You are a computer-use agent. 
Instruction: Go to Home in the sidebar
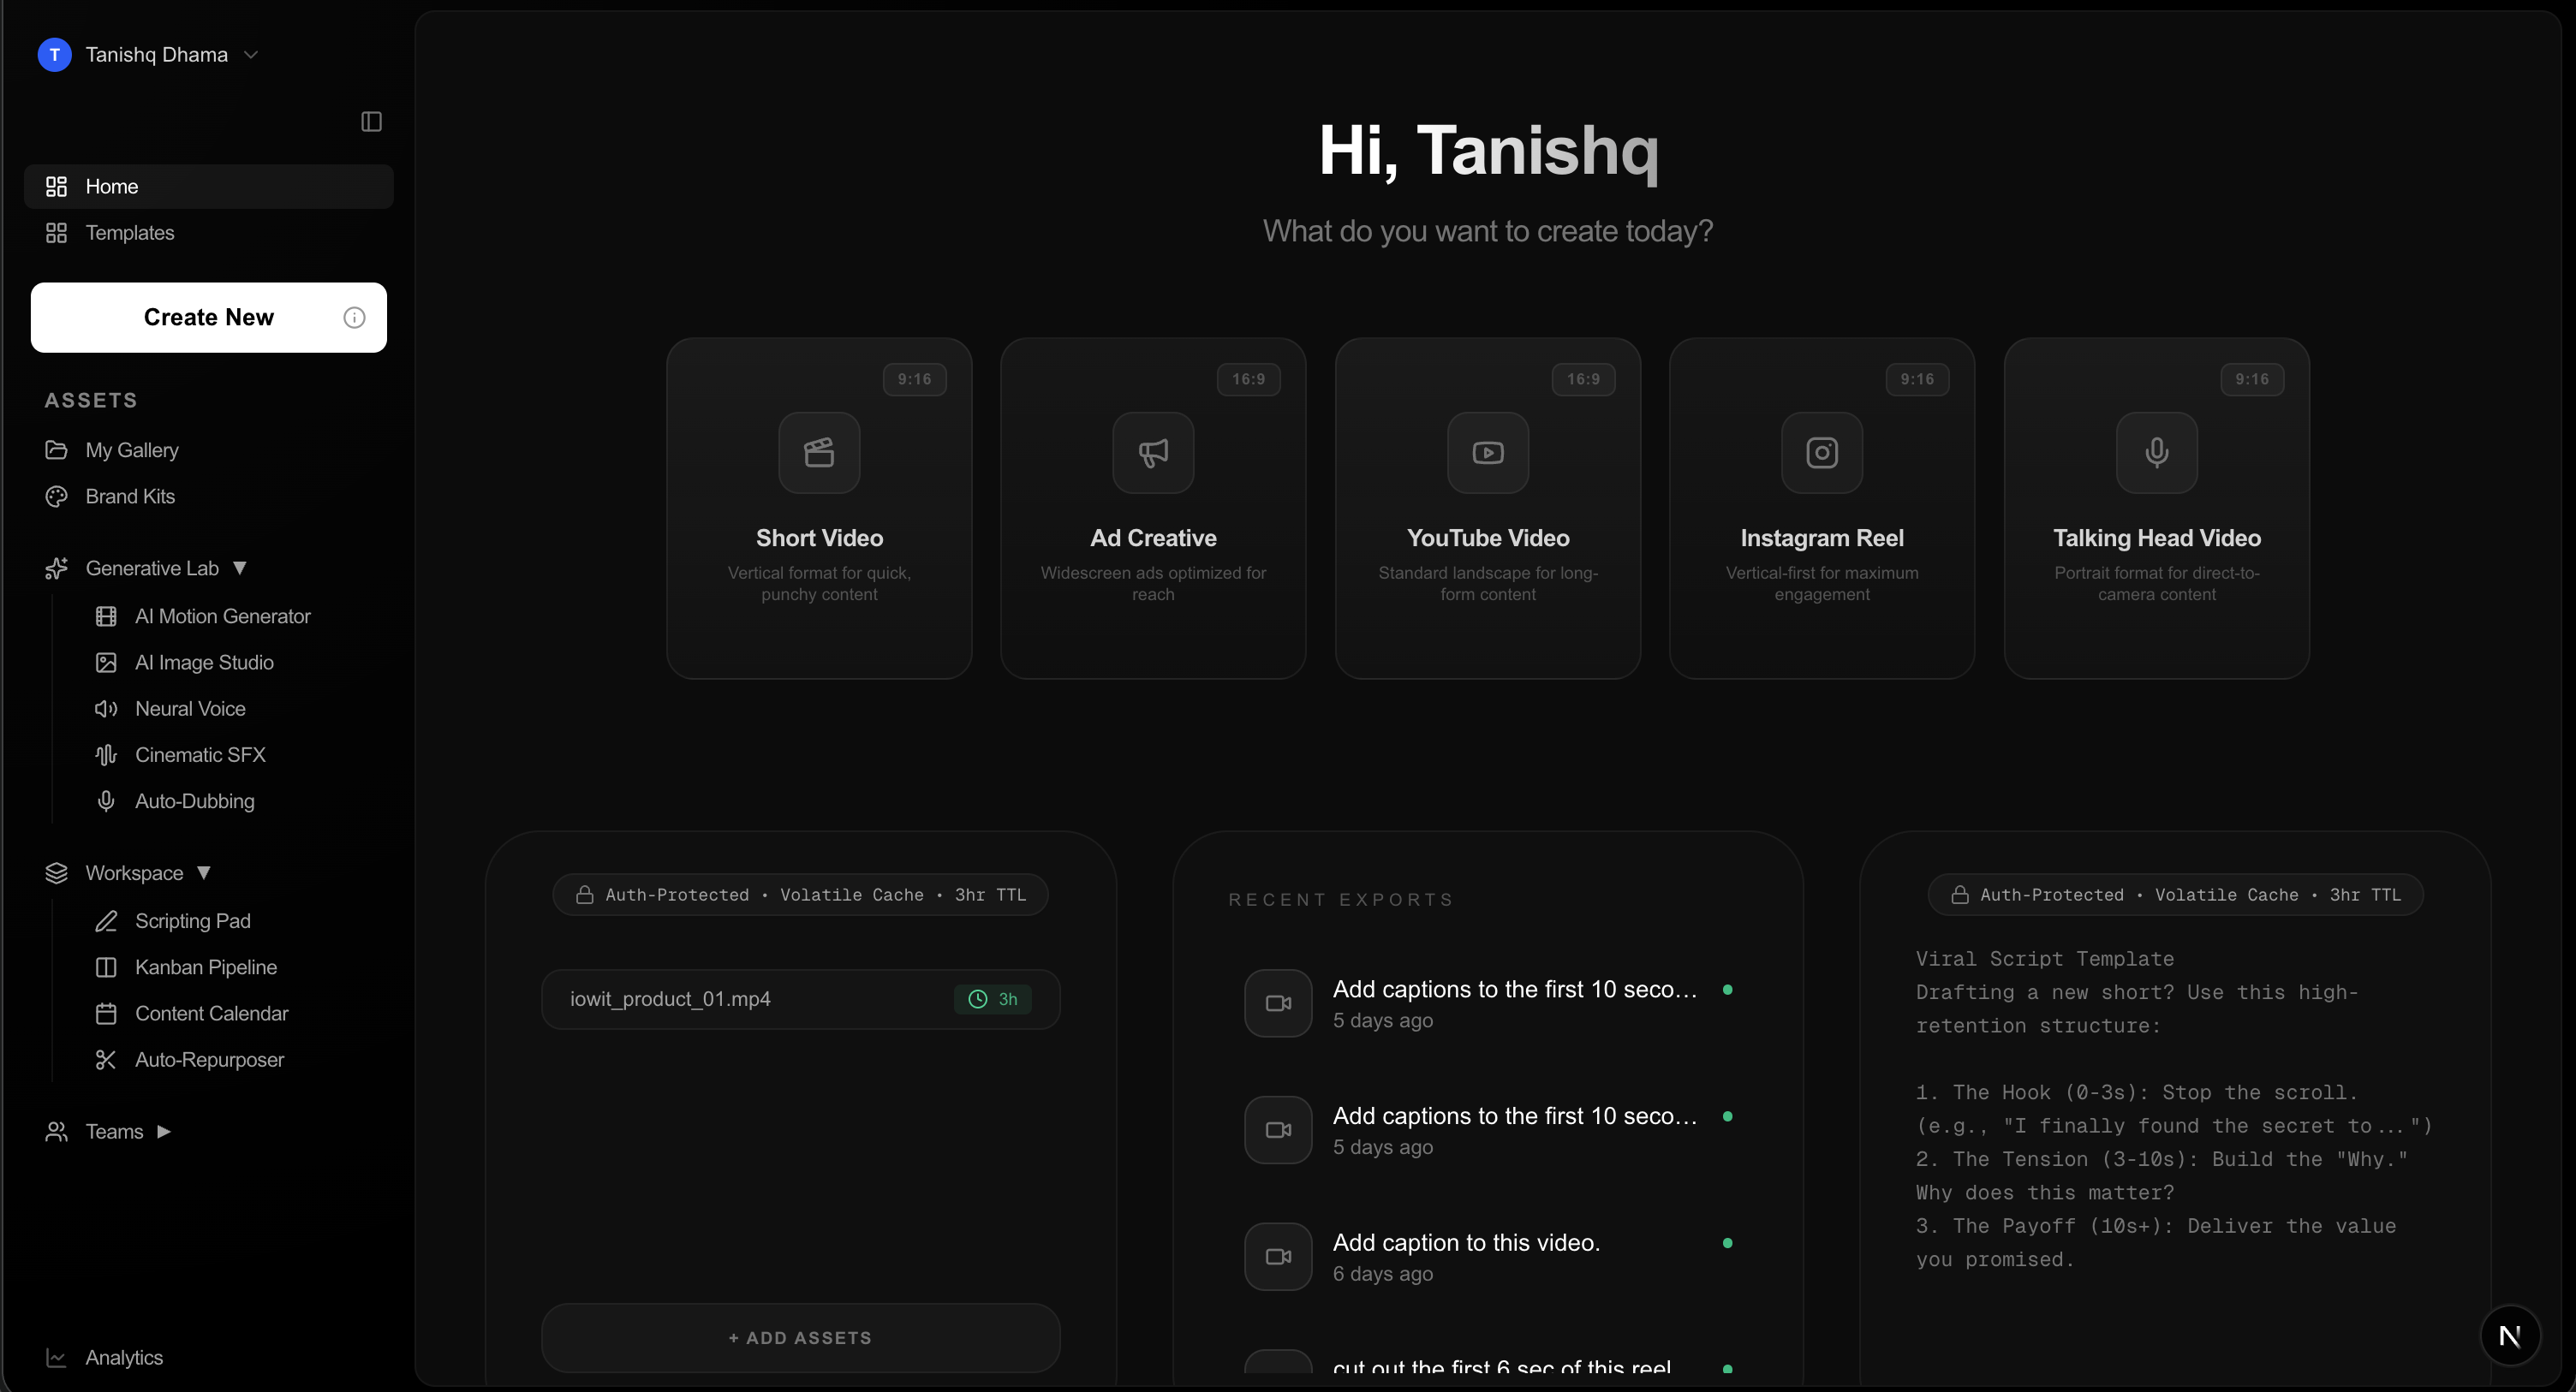[x=209, y=186]
